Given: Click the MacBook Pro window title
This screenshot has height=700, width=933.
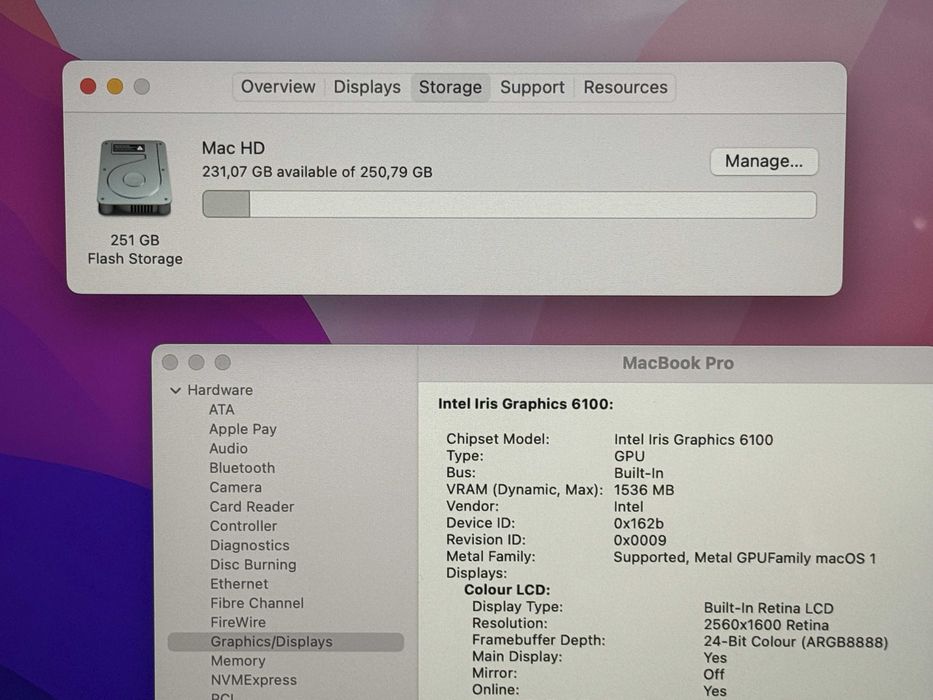Looking at the screenshot, I should click(678, 363).
